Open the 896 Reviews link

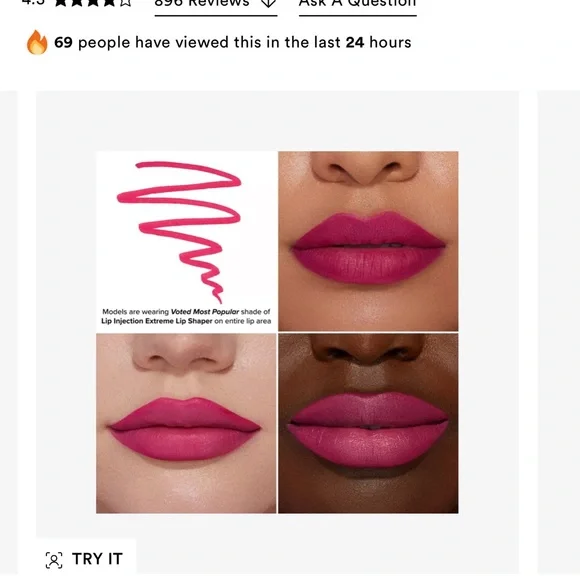pos(202,3)
